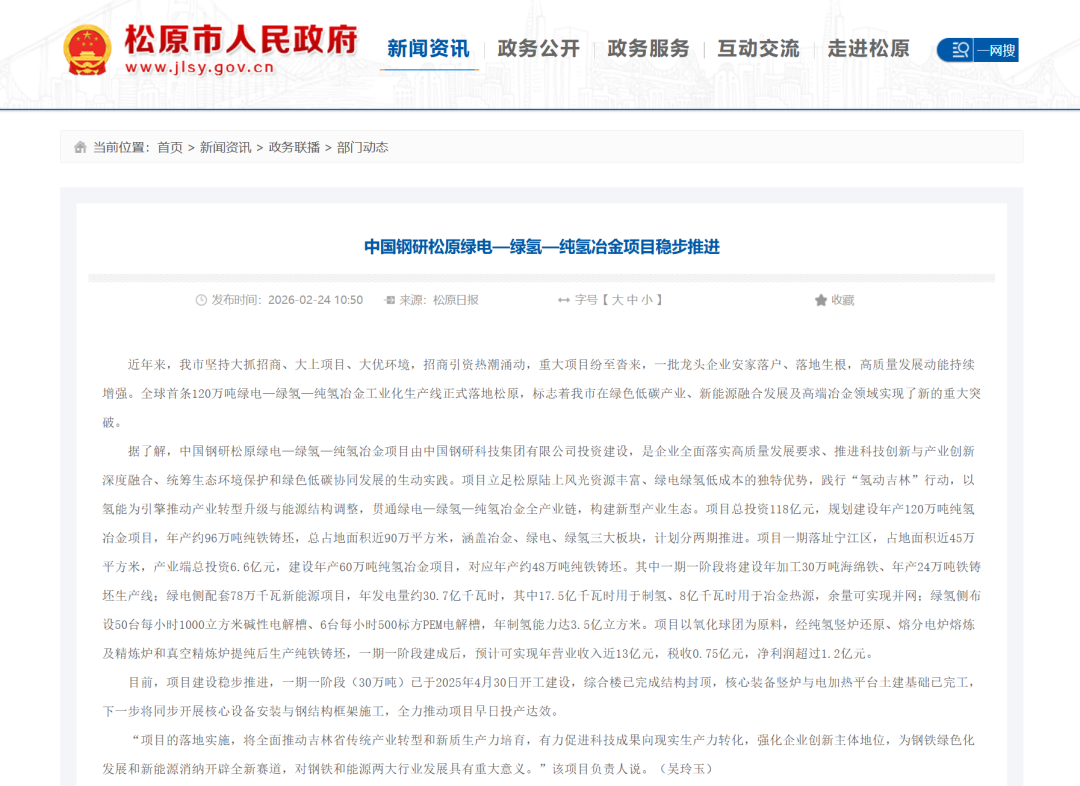Click the arrows icon beside 字号

point(563,299)
